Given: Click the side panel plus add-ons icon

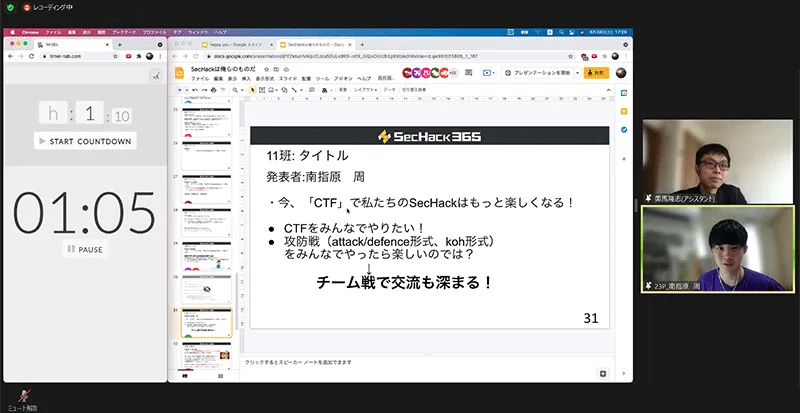Looking at the screenshot, I should (x=623, y=159).
